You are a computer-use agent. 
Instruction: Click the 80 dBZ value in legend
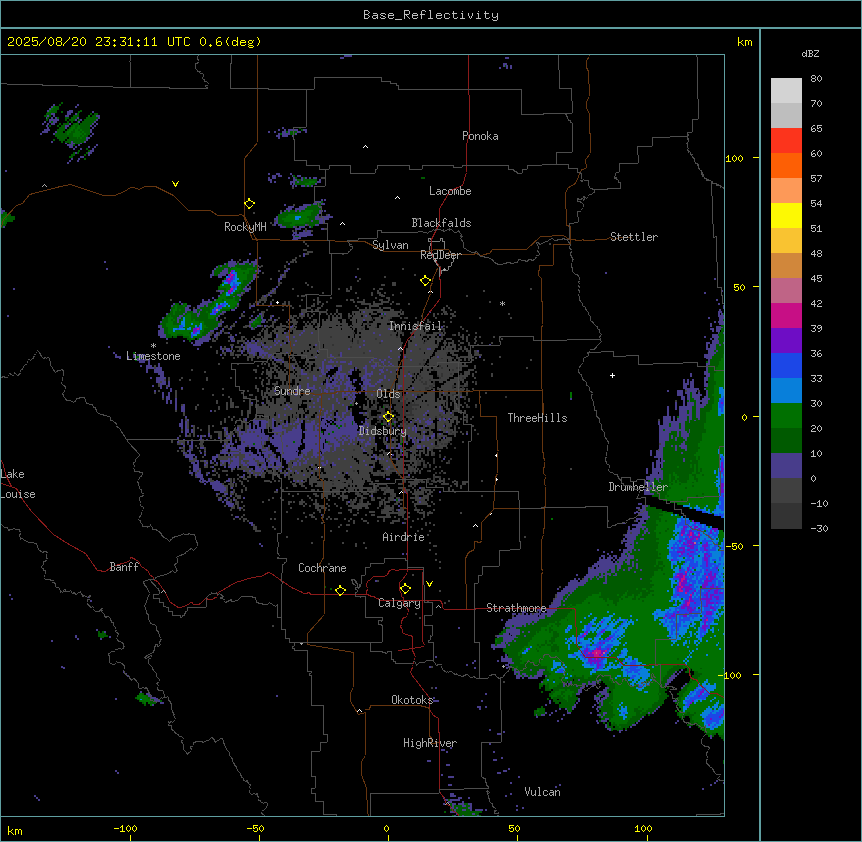(x=816, y=79)
